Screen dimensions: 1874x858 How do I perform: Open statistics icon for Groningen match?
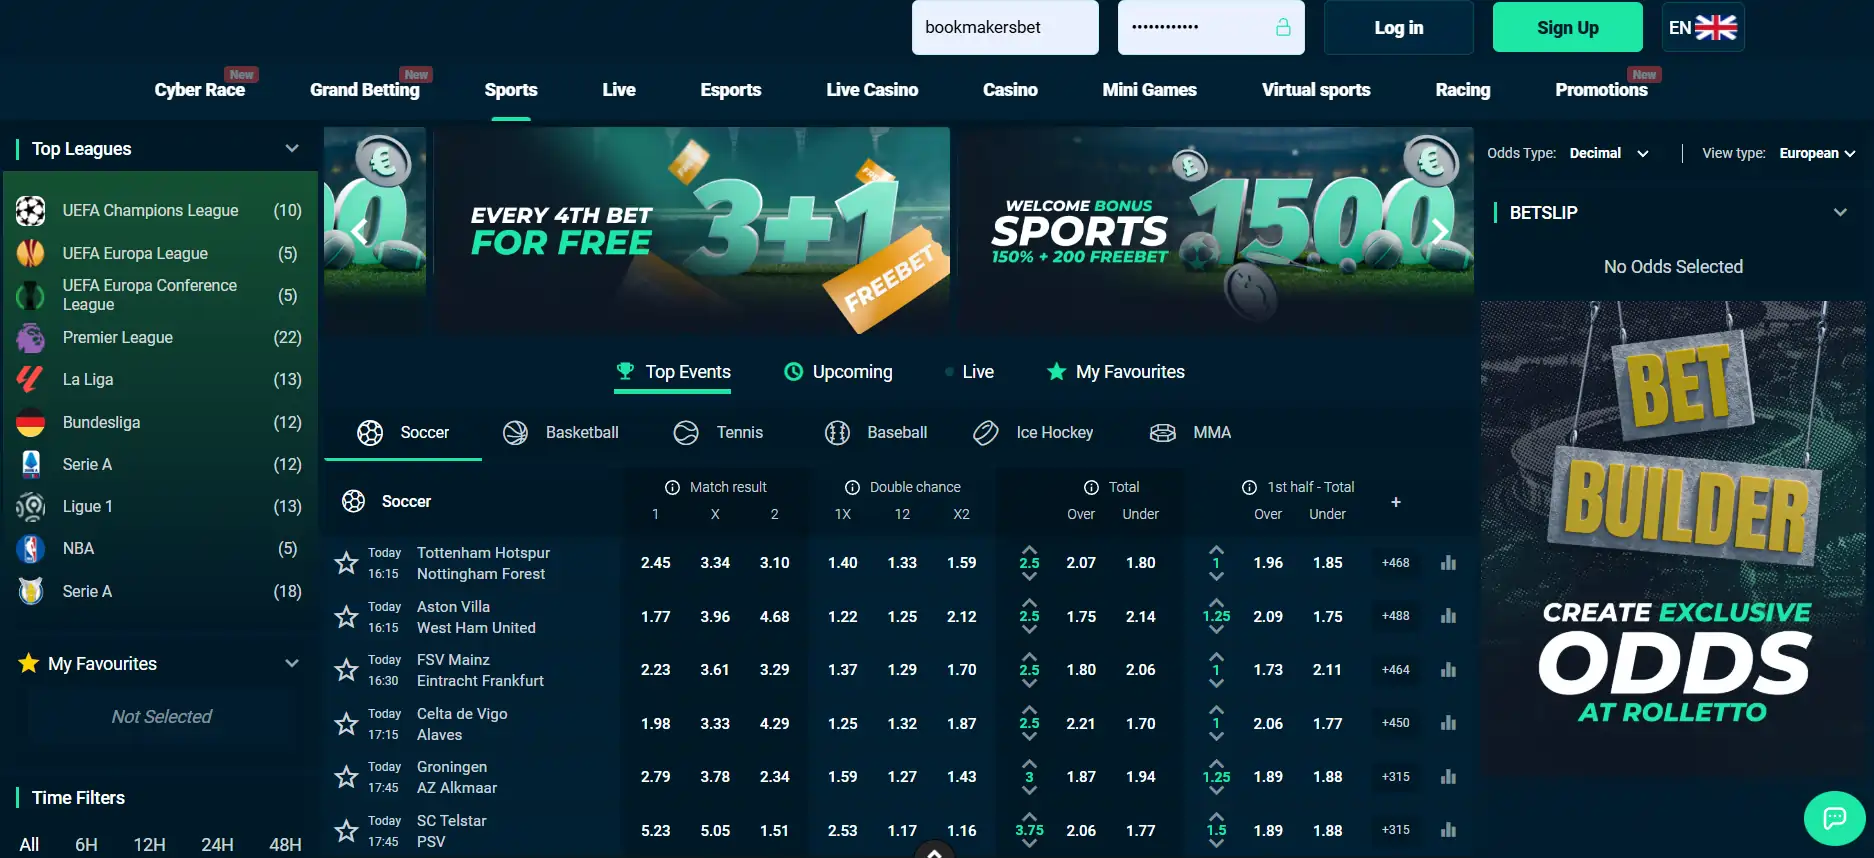[x=1448, y=777]
